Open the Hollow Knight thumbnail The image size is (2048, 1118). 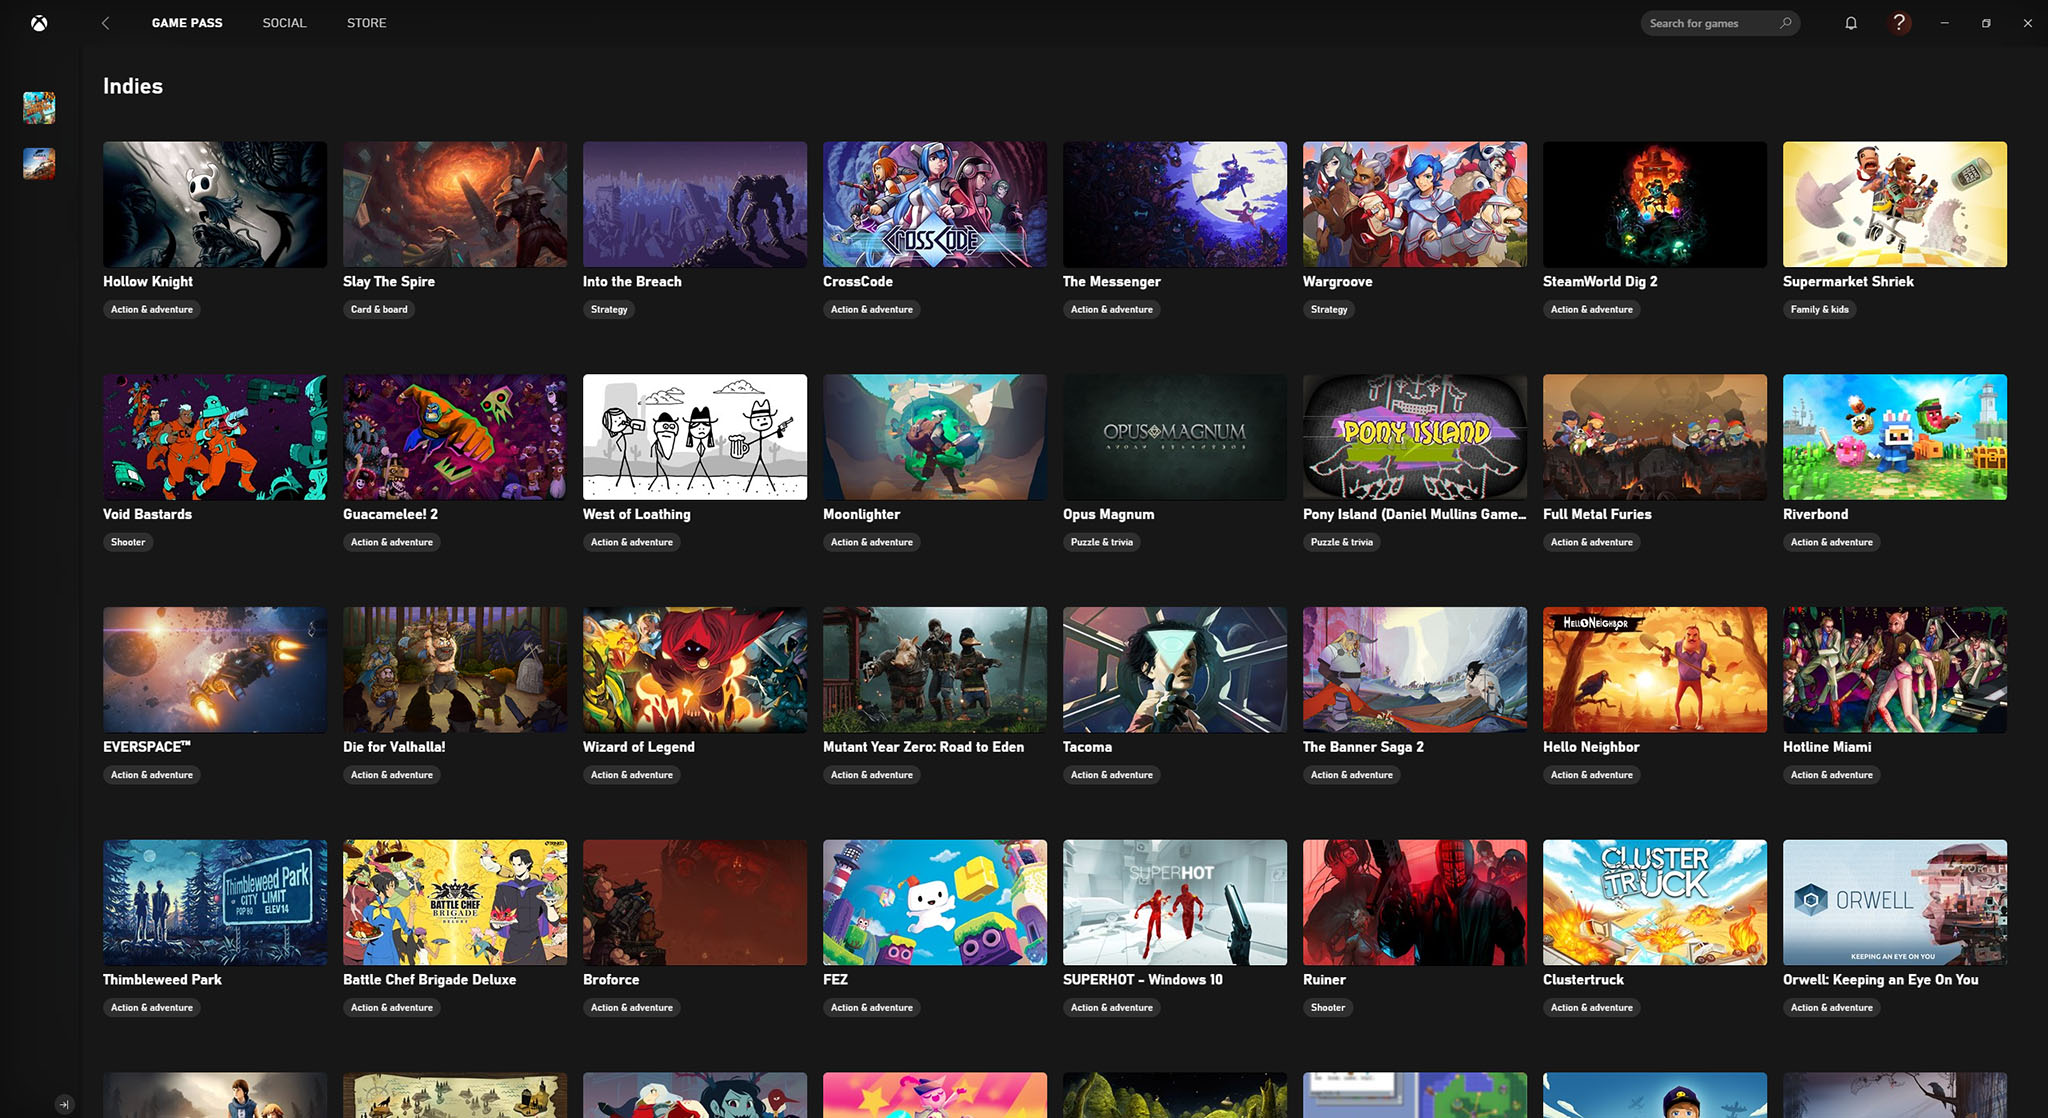coord(215,204)
